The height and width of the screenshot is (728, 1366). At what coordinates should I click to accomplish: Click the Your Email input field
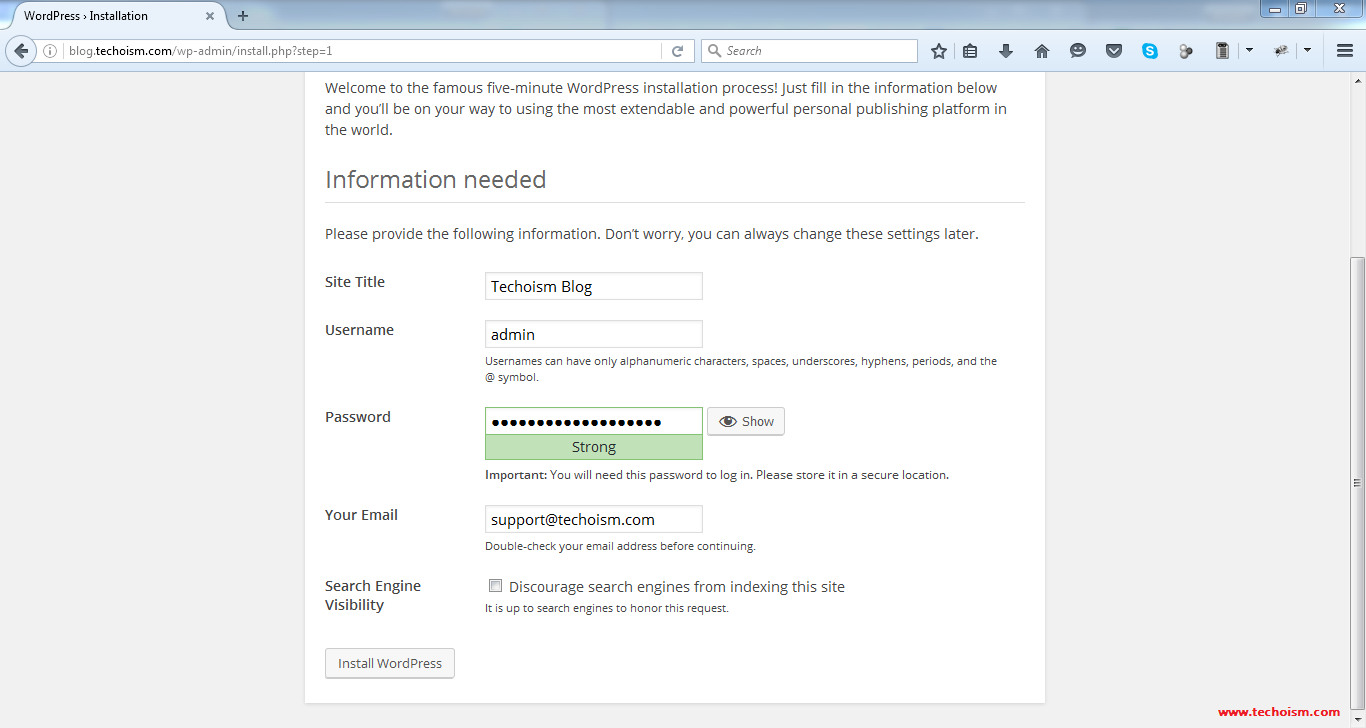point(594,519)
